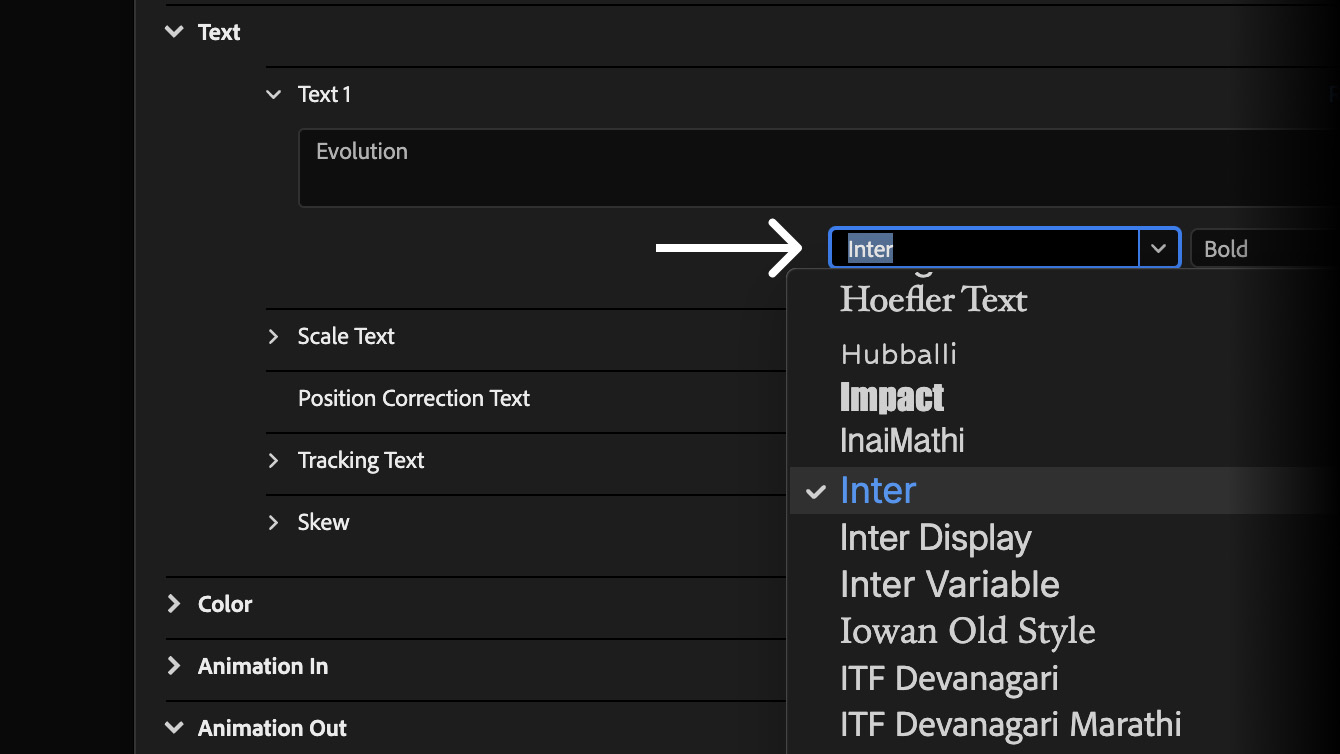Click the font name field showing Inter
The image size is (1340, 754).
click(984, 248)
